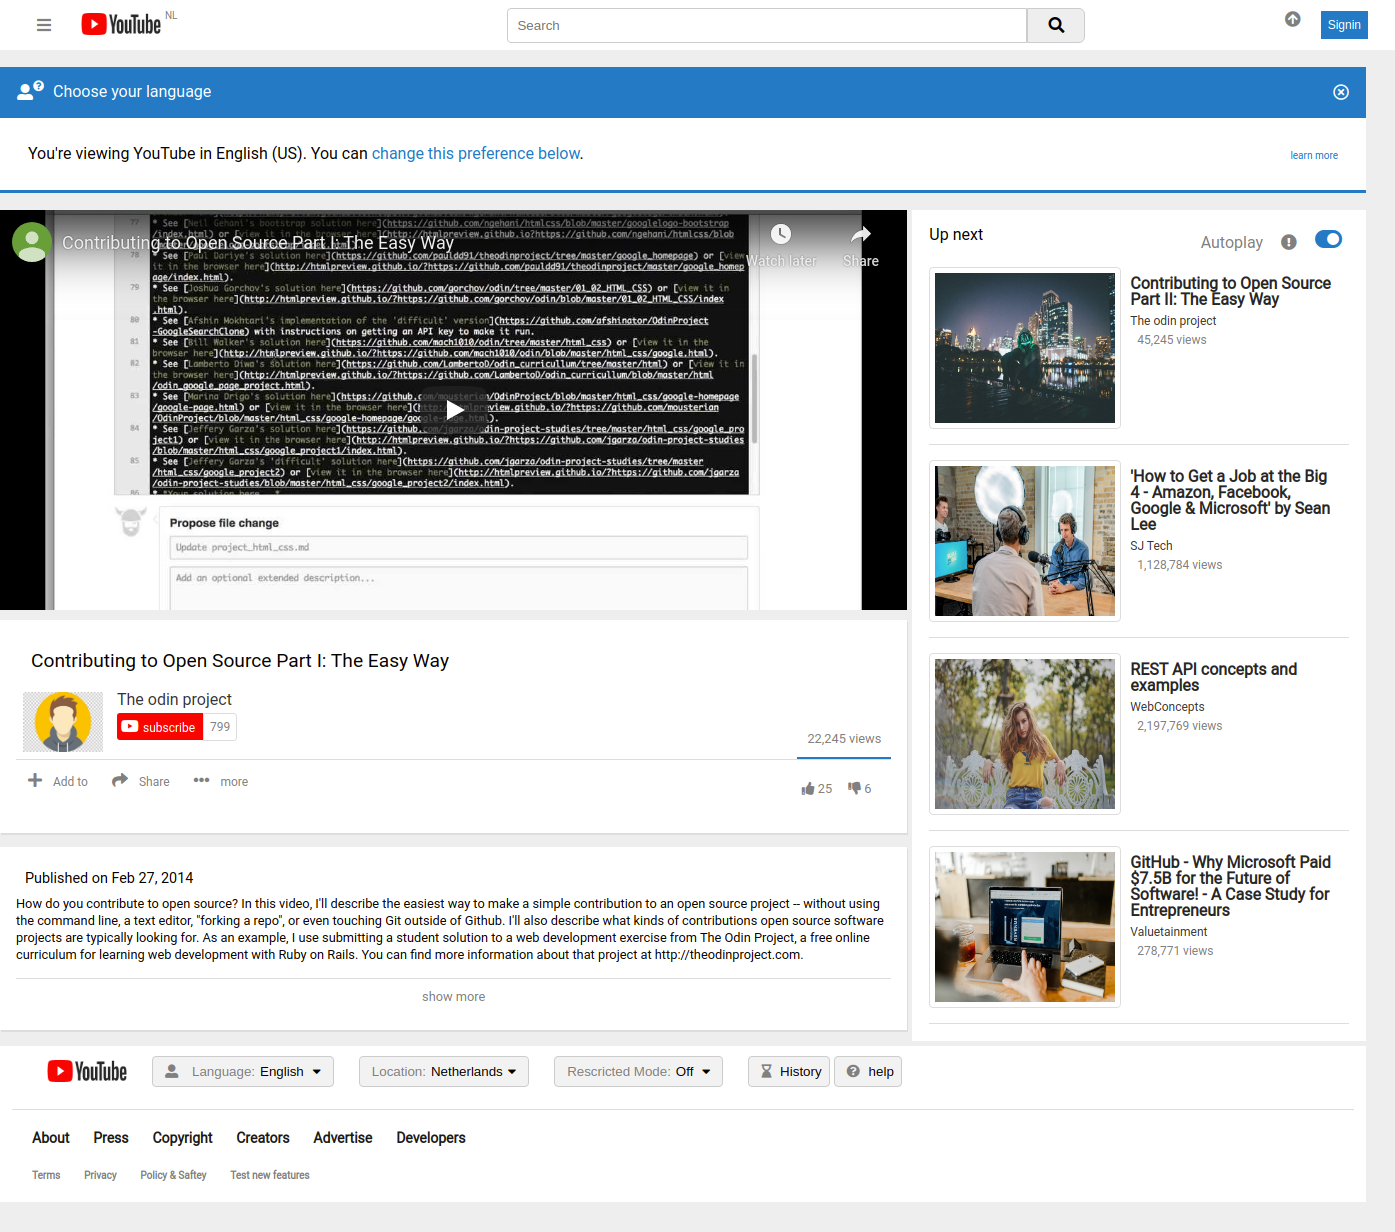Click Share below the video title
The image size is (1395, 1232).
141,781
